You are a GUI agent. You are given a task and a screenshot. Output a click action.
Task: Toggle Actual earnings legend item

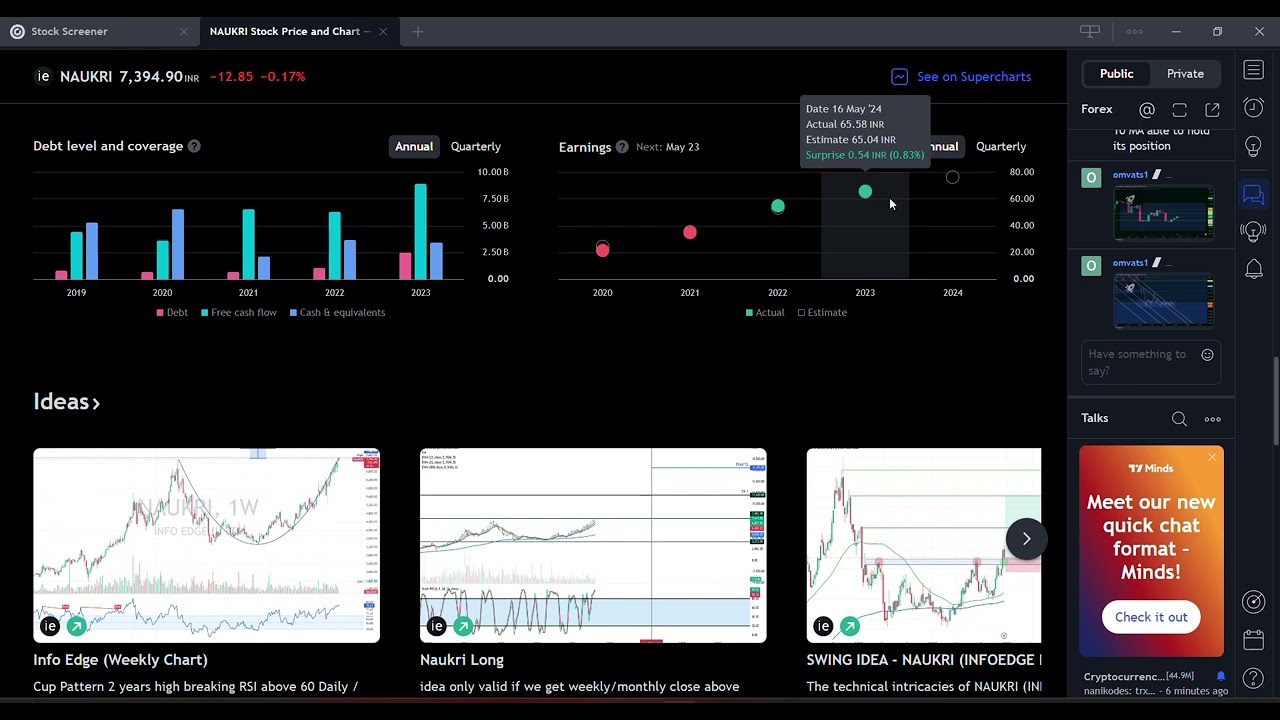tap(765, 312)
